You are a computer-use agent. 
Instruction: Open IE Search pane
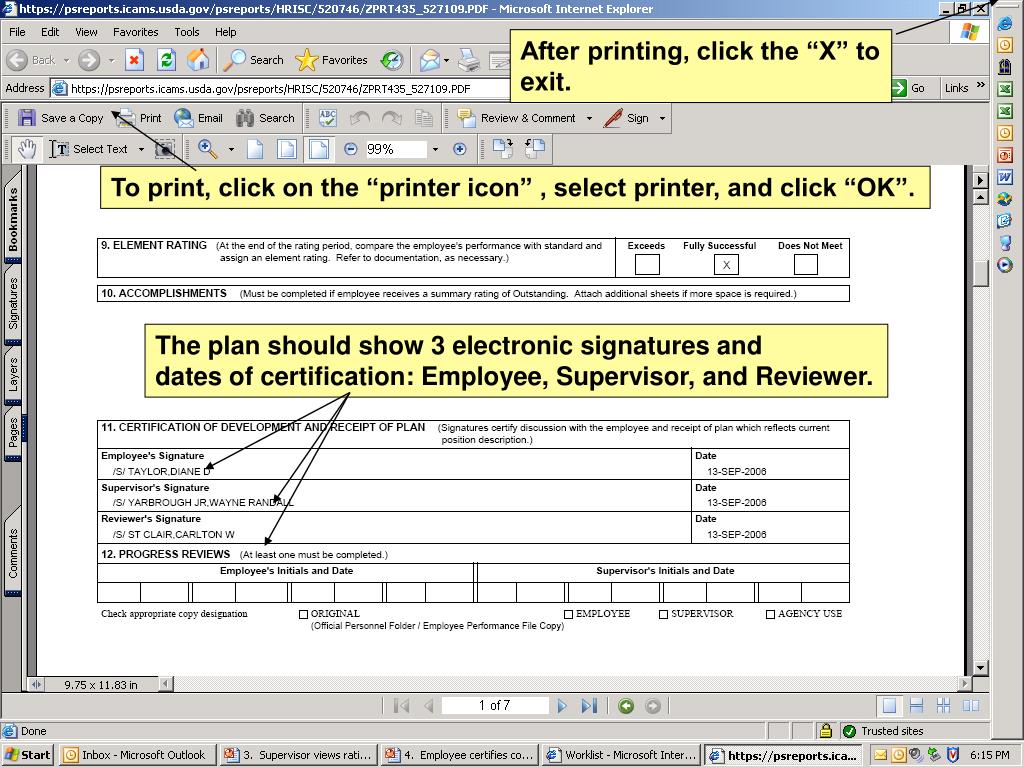pos(253,60)
